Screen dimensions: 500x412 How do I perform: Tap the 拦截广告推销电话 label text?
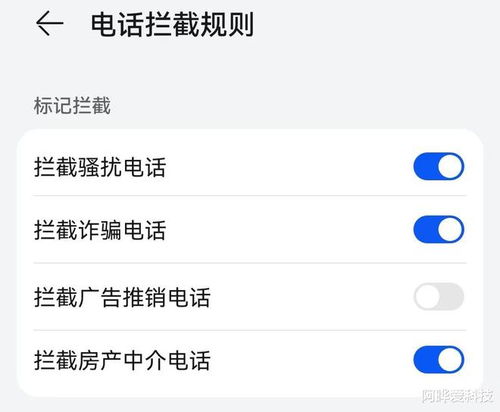[x=122, y=297]
